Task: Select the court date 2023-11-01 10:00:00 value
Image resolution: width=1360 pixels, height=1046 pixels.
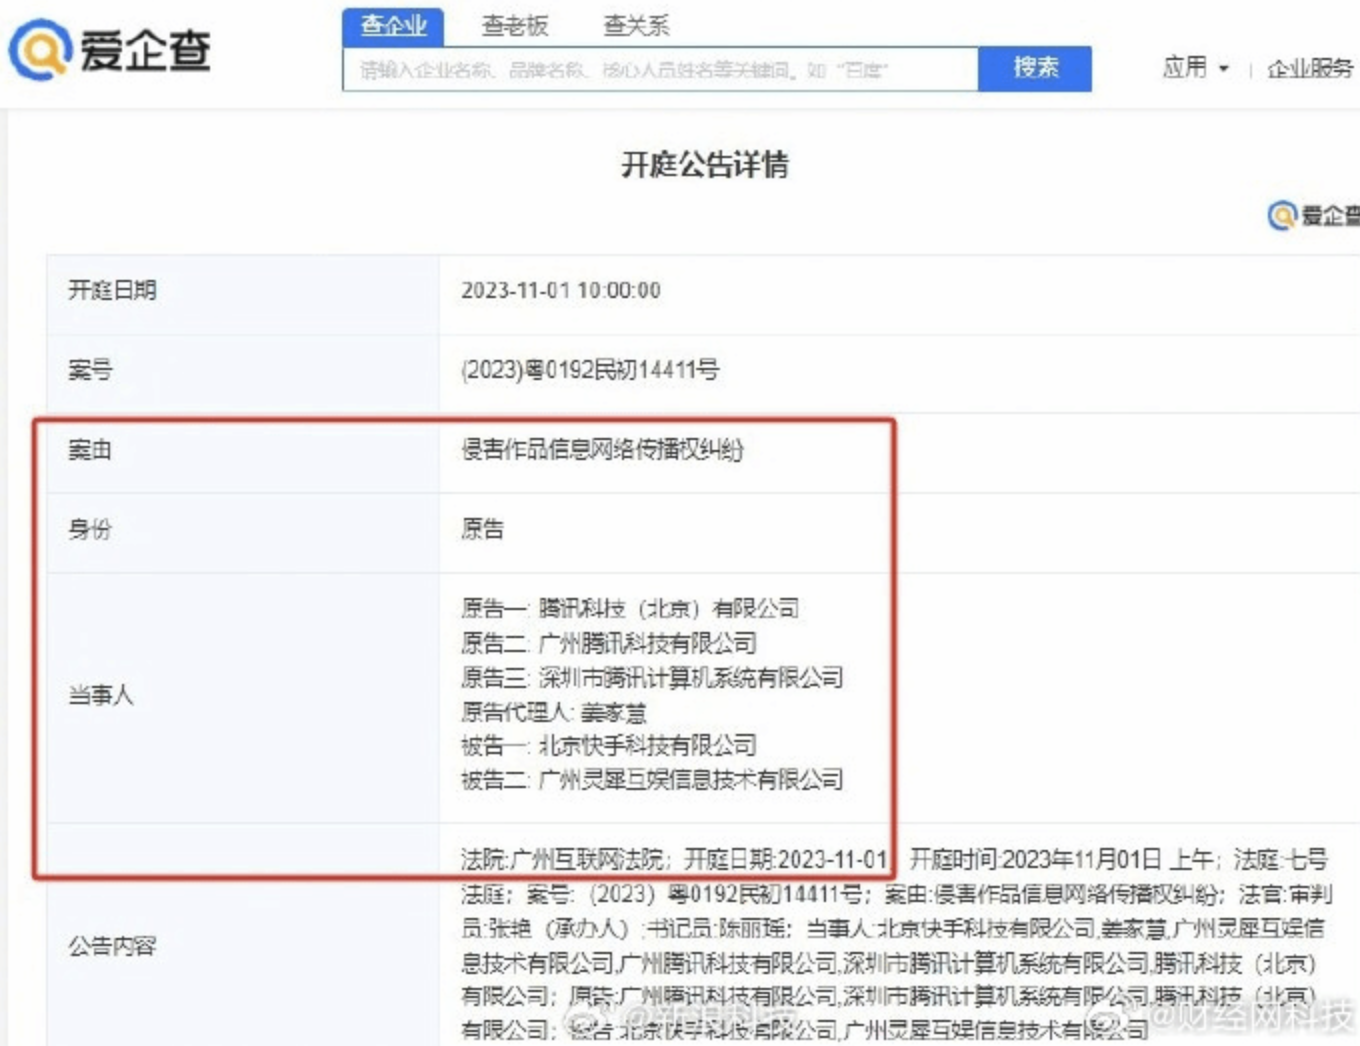Action: (x=561, y=291)
